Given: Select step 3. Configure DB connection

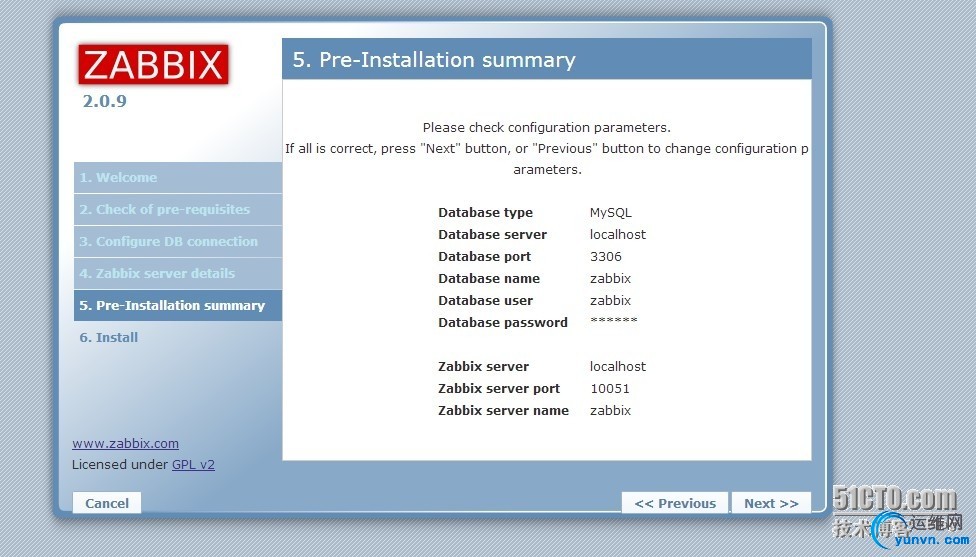Looking at the screenshot, I should click(177, 241).
